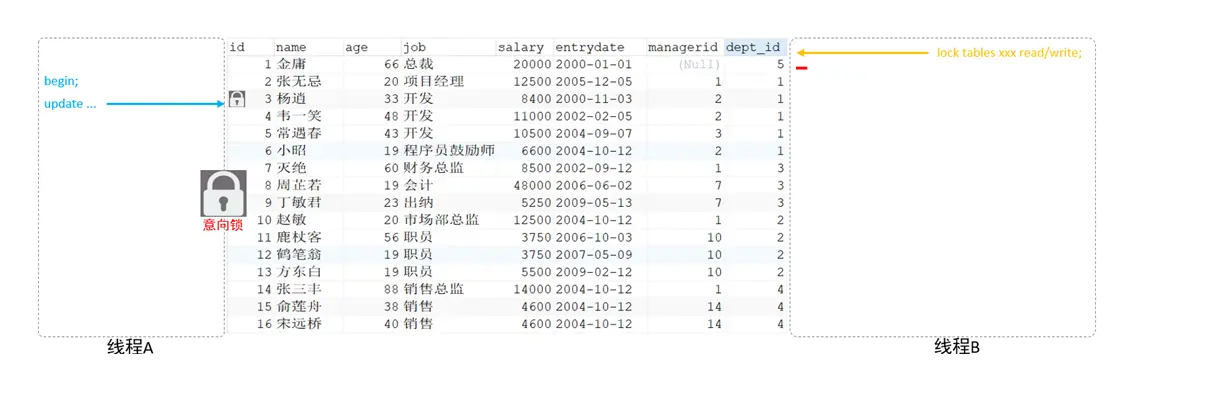The width and height of the screenshot is (1208, 406).
Task: Click the managerid column header
Action: tap(684, 47)
